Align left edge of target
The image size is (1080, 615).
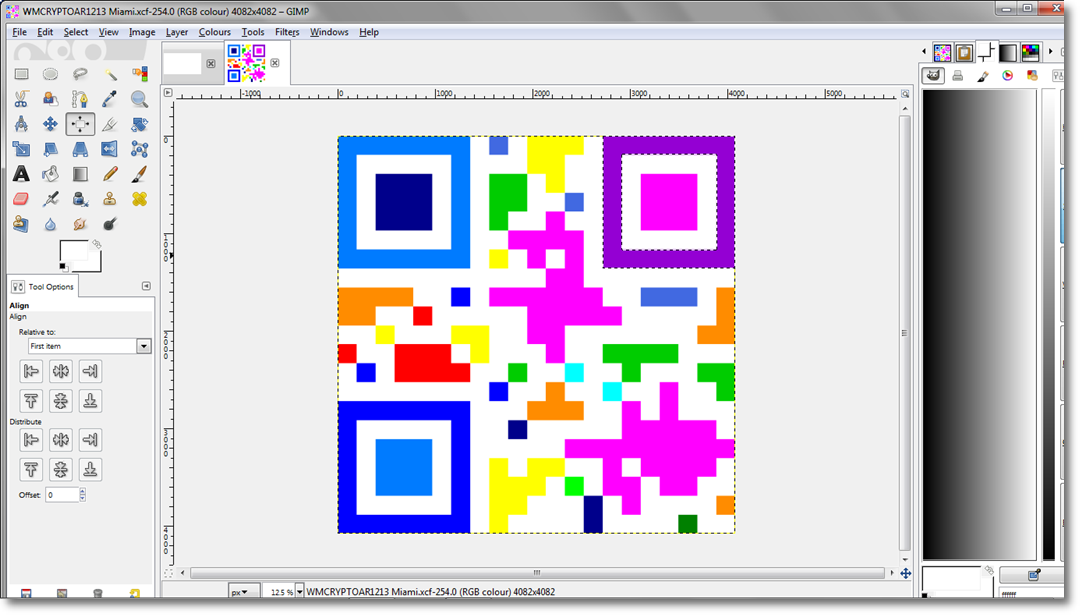pyautogui.click(x=31, y=371)
